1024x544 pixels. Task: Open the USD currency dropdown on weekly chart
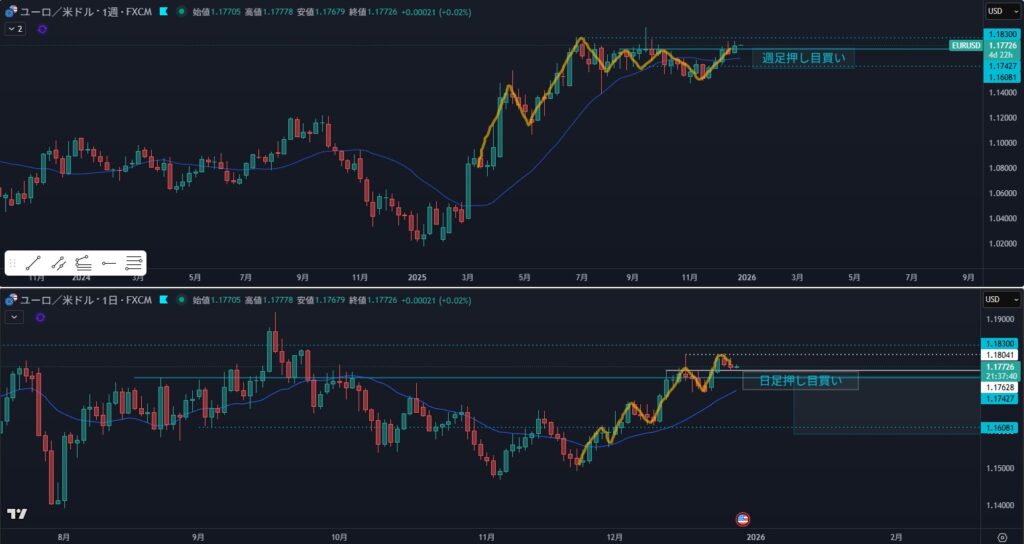(x=1001, y=11)
